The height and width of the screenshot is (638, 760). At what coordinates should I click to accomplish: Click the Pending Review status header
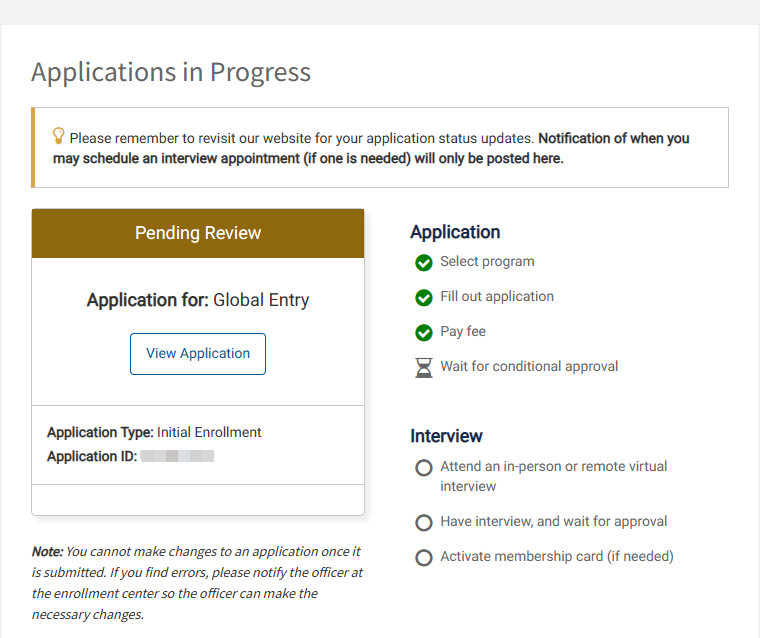tap(198, 233)
